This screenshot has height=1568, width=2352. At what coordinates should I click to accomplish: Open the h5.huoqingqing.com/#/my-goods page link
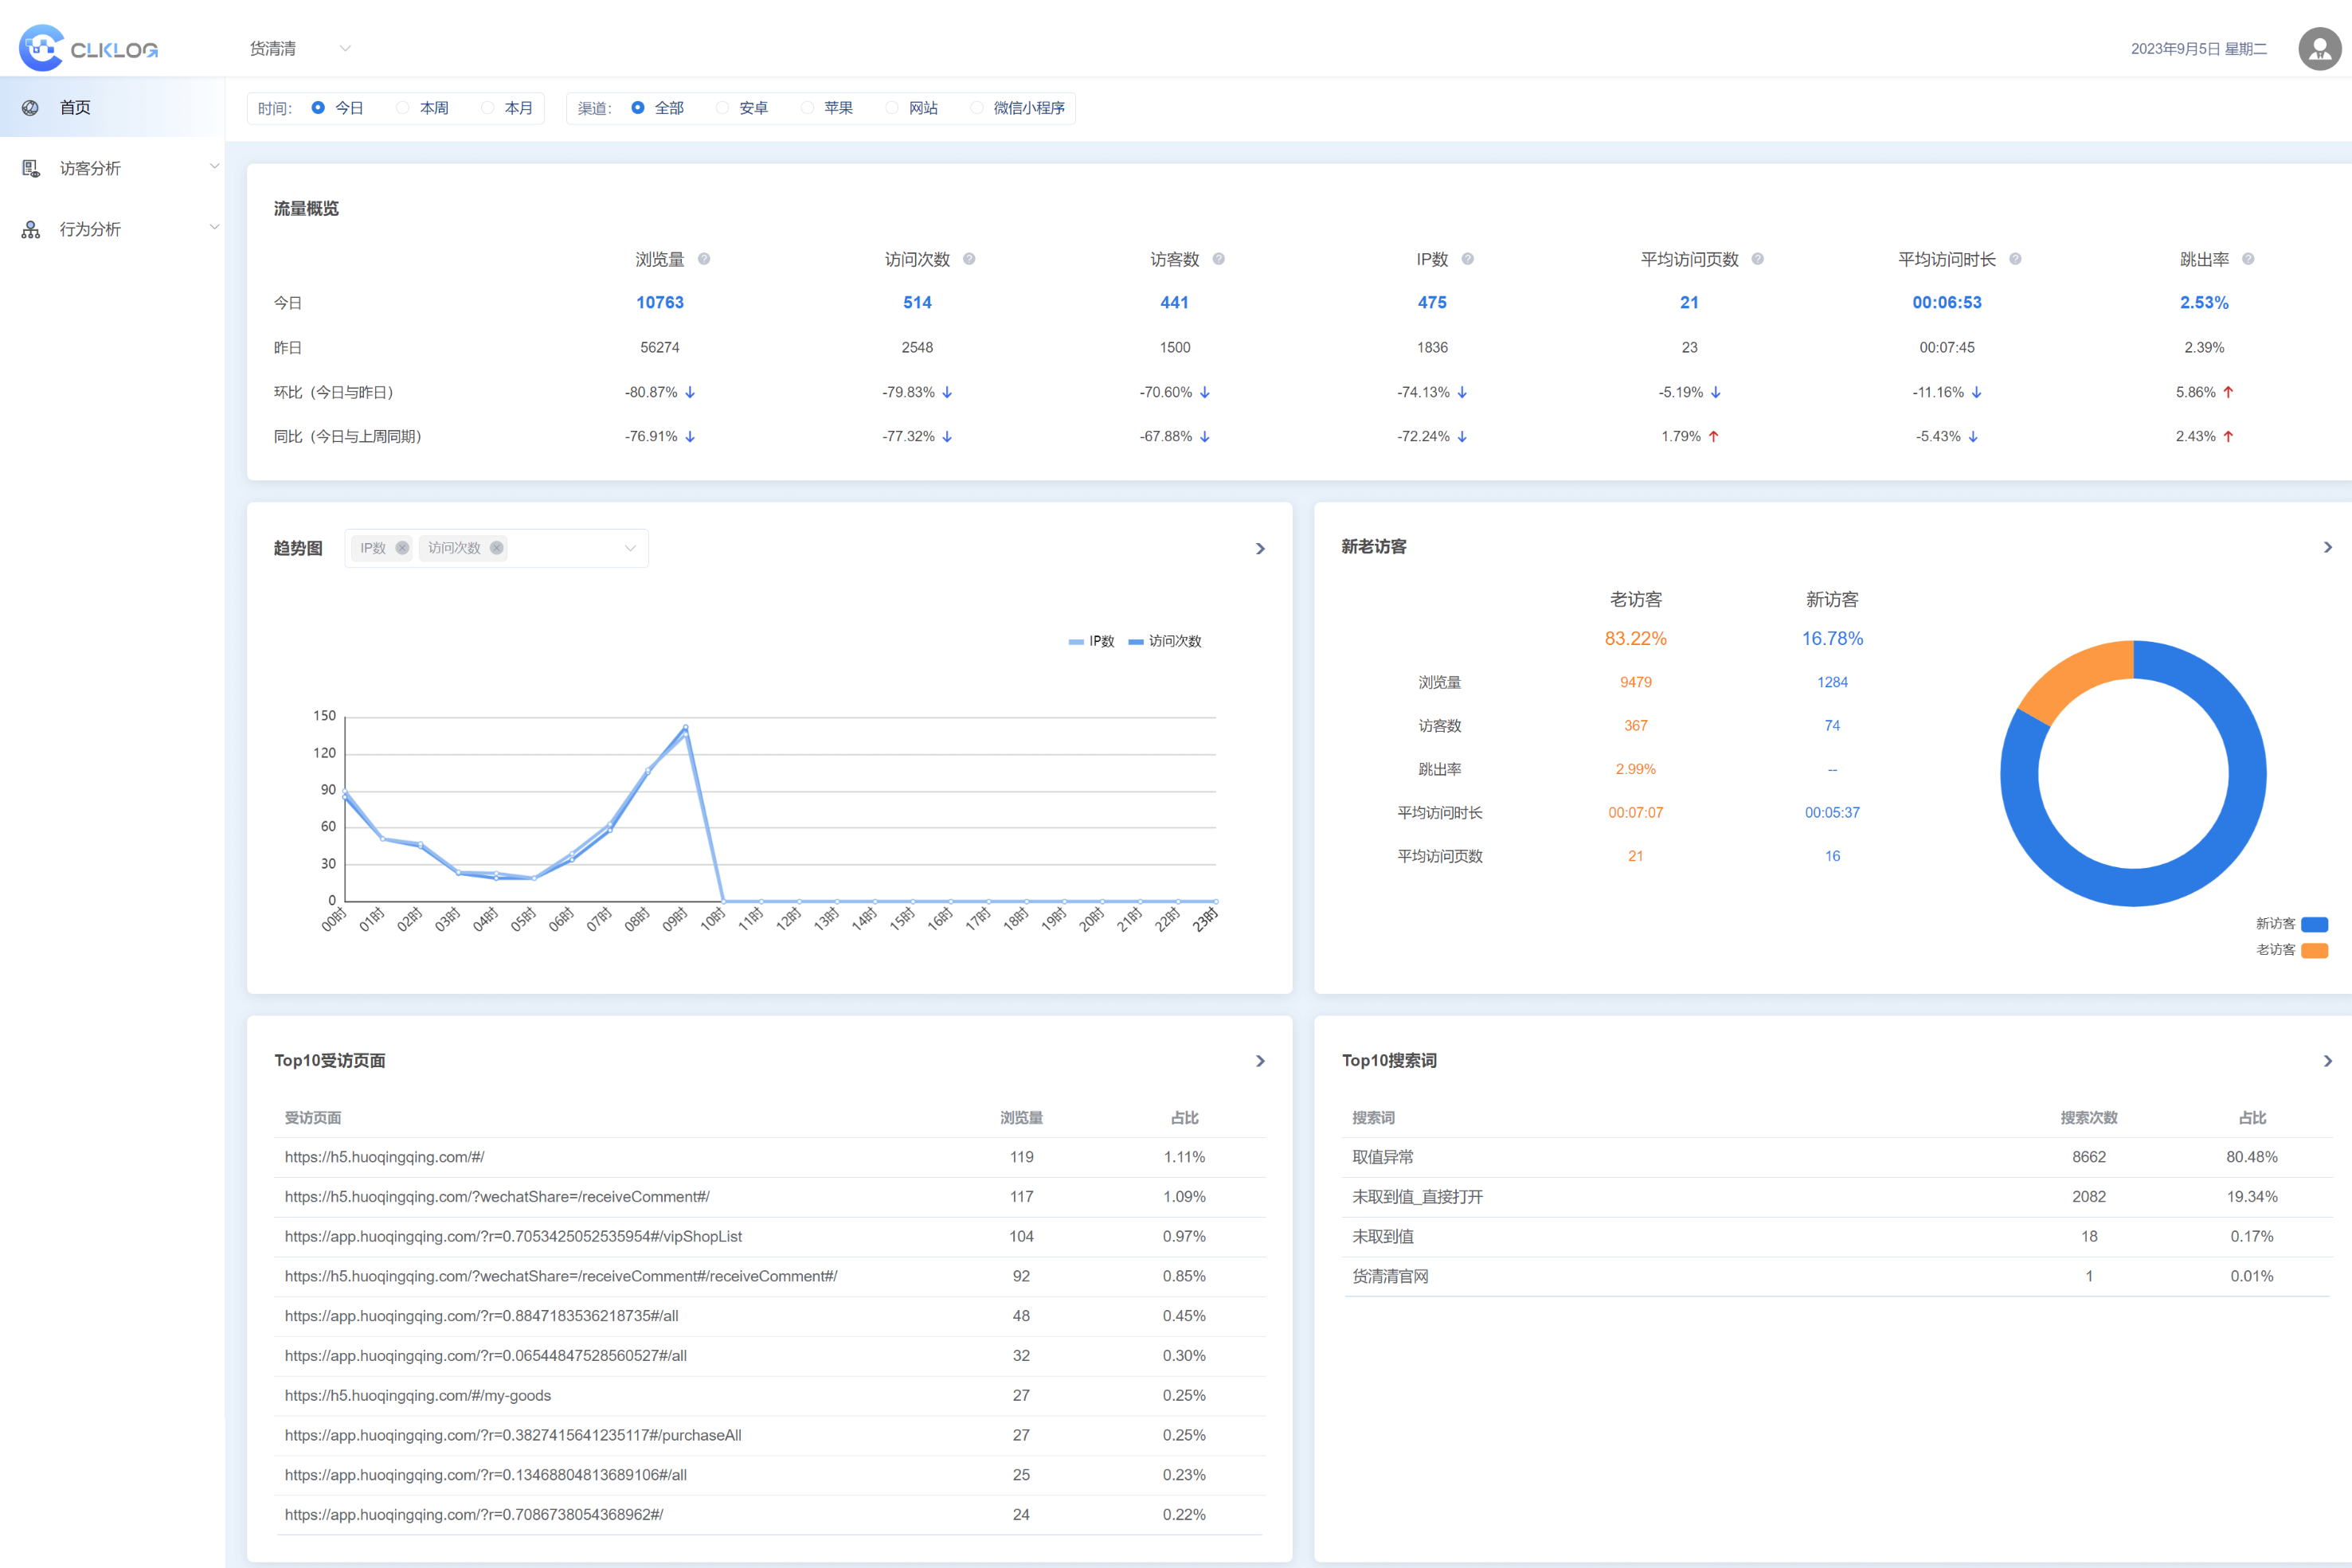click(418, 1395)
